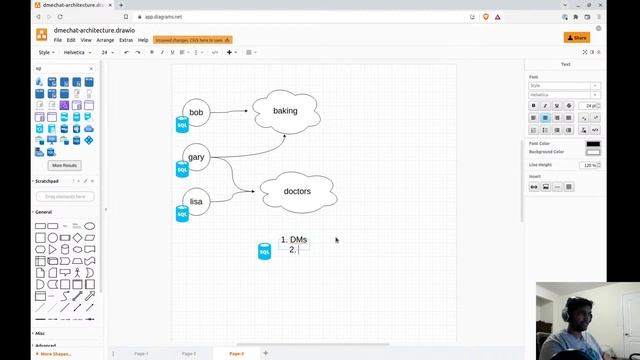This screenshot has height=360, width=640.
Task: Open the Insert plus dropdown in toolbar
Action: pos(231,52)
